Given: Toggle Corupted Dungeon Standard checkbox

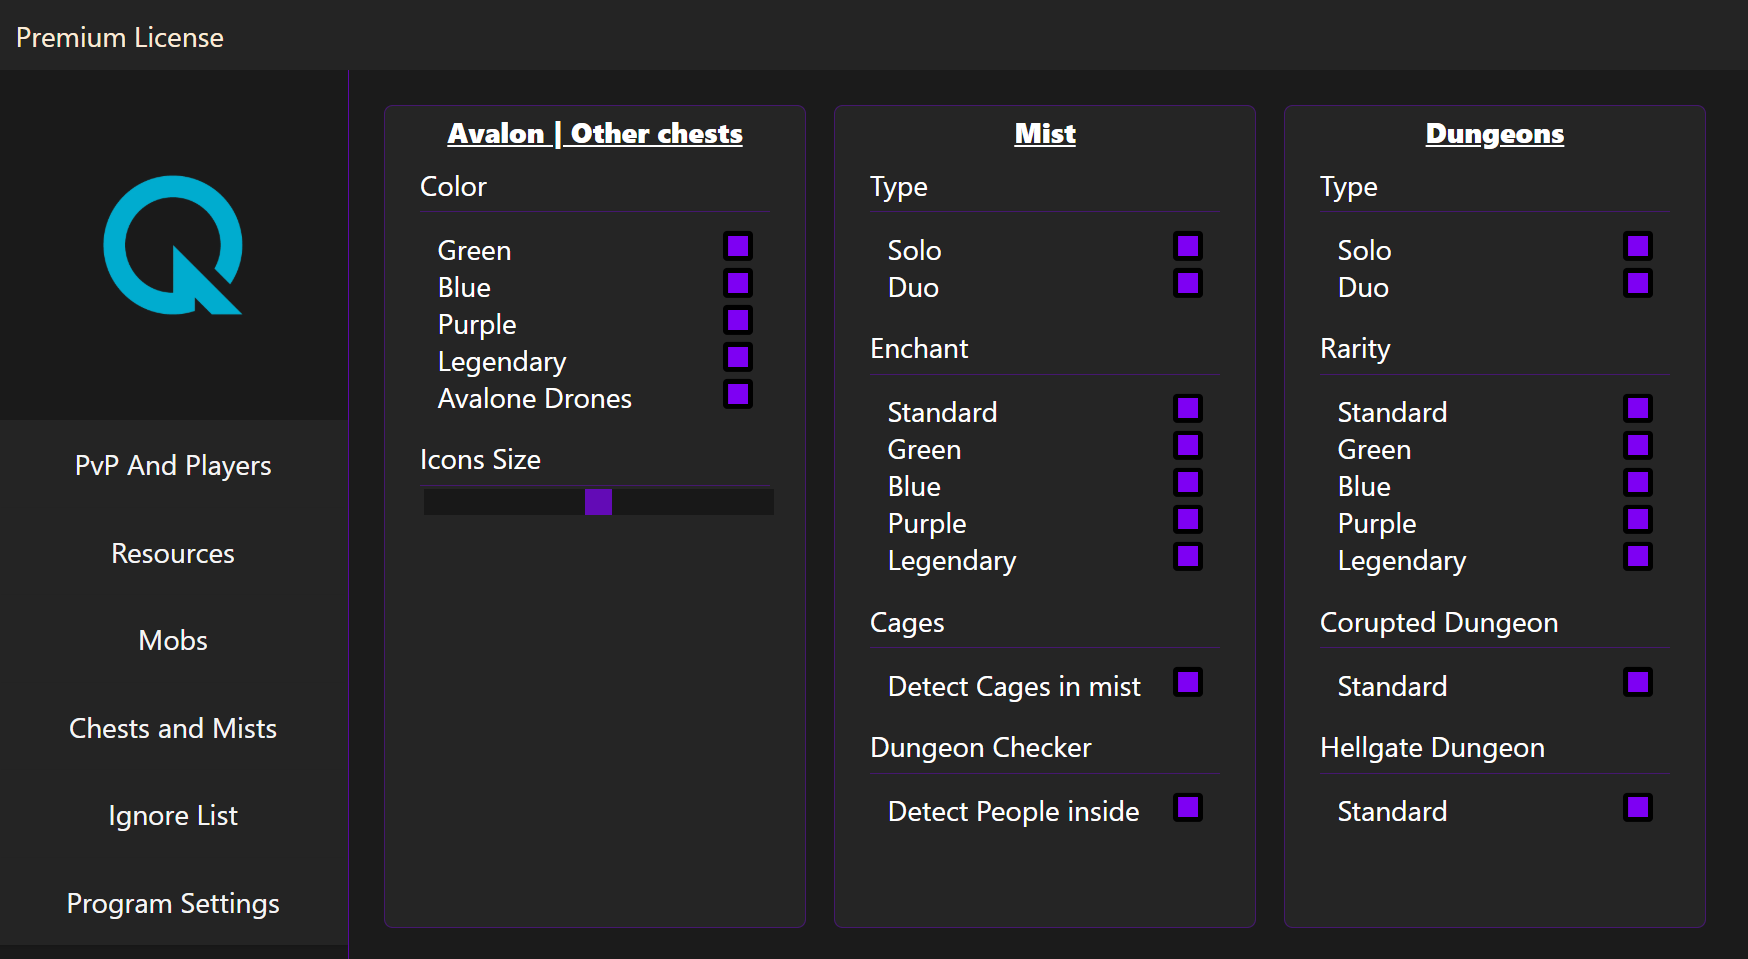Looking at the screenshot, I should (1638, 682).
